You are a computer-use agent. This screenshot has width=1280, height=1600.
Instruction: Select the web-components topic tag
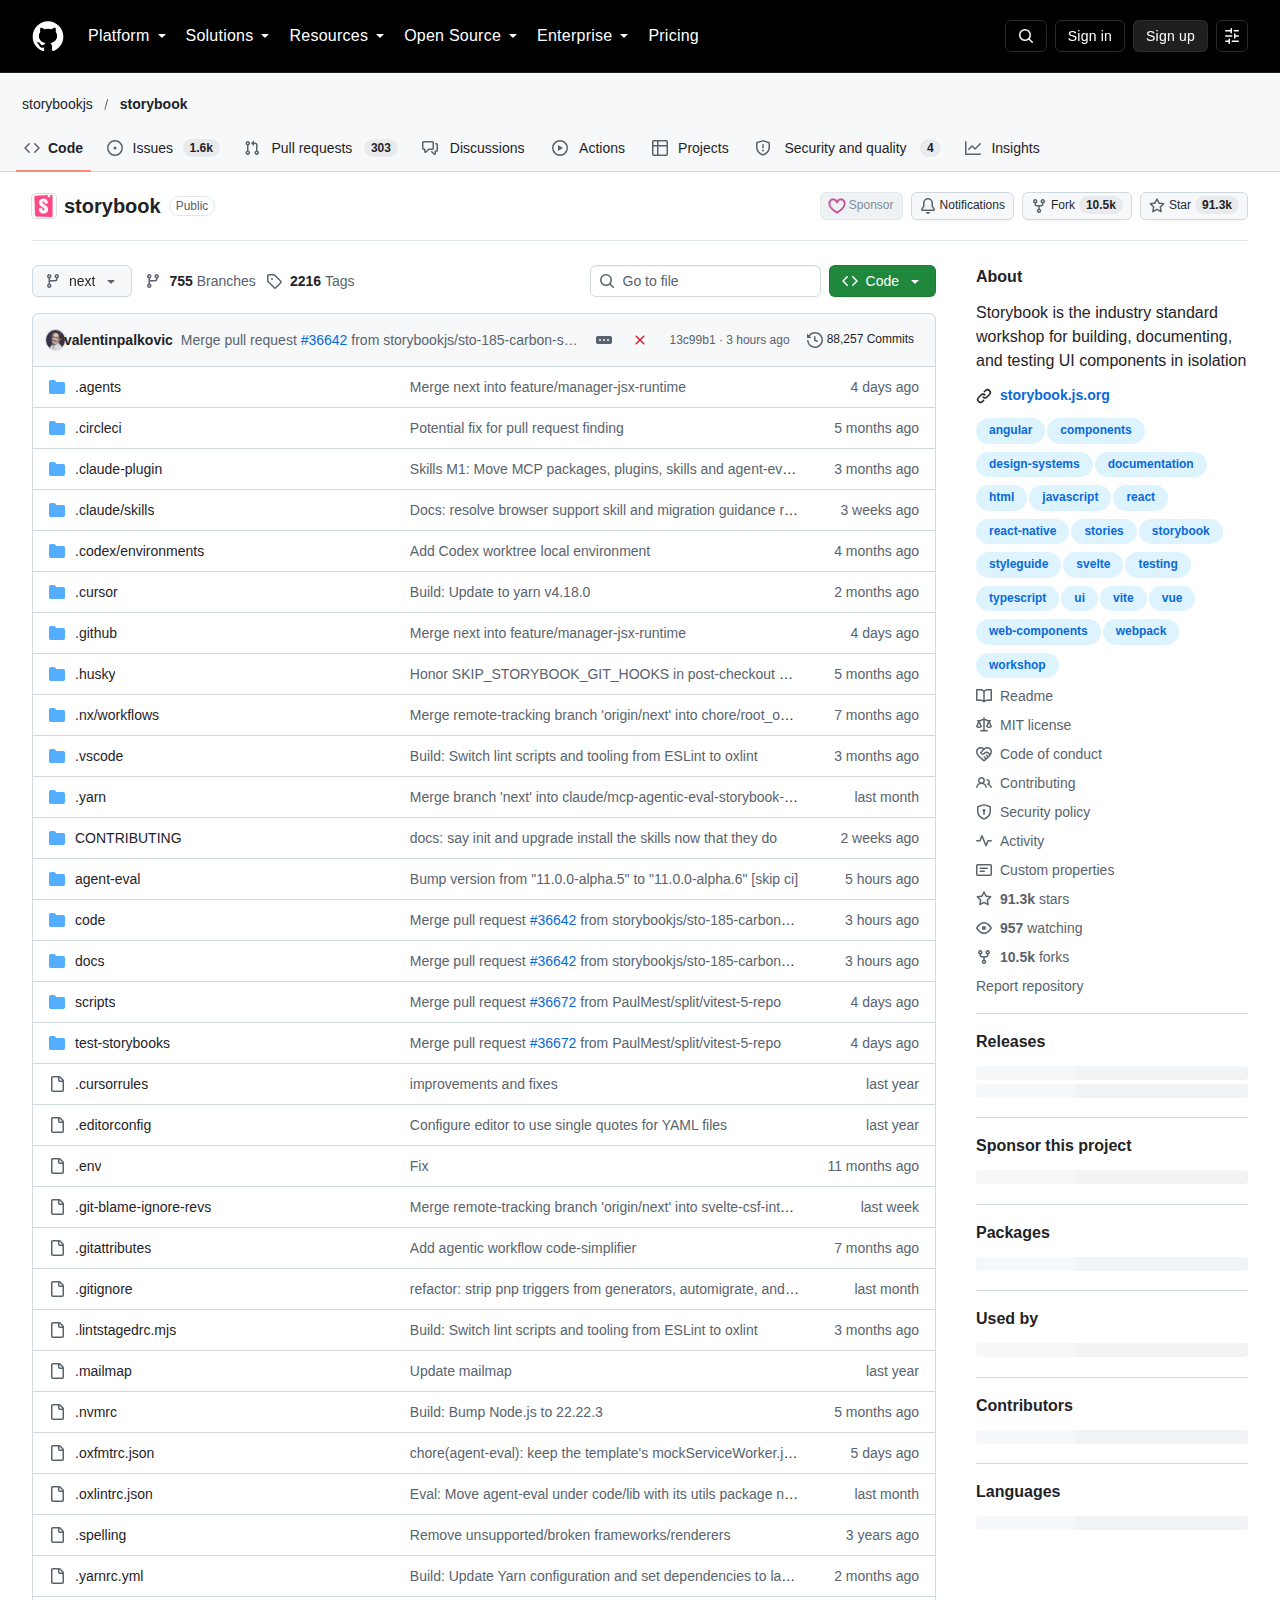[x=1038, y=631]
